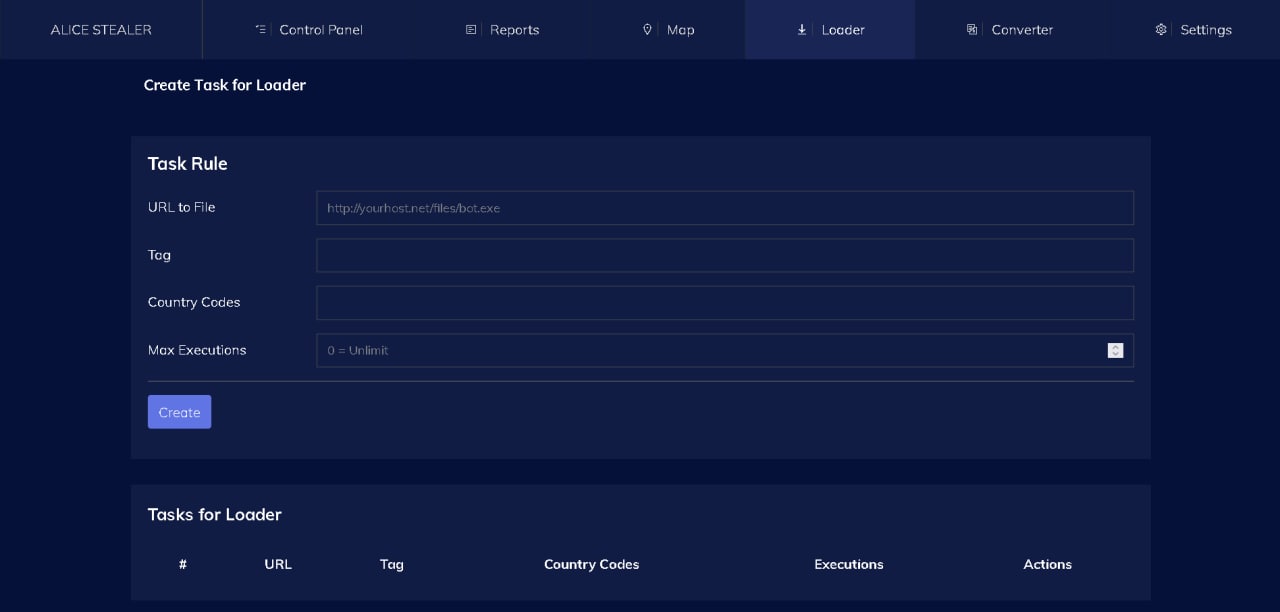
Task: Click the "Actions" column header
Action: tap(1047, 564)
